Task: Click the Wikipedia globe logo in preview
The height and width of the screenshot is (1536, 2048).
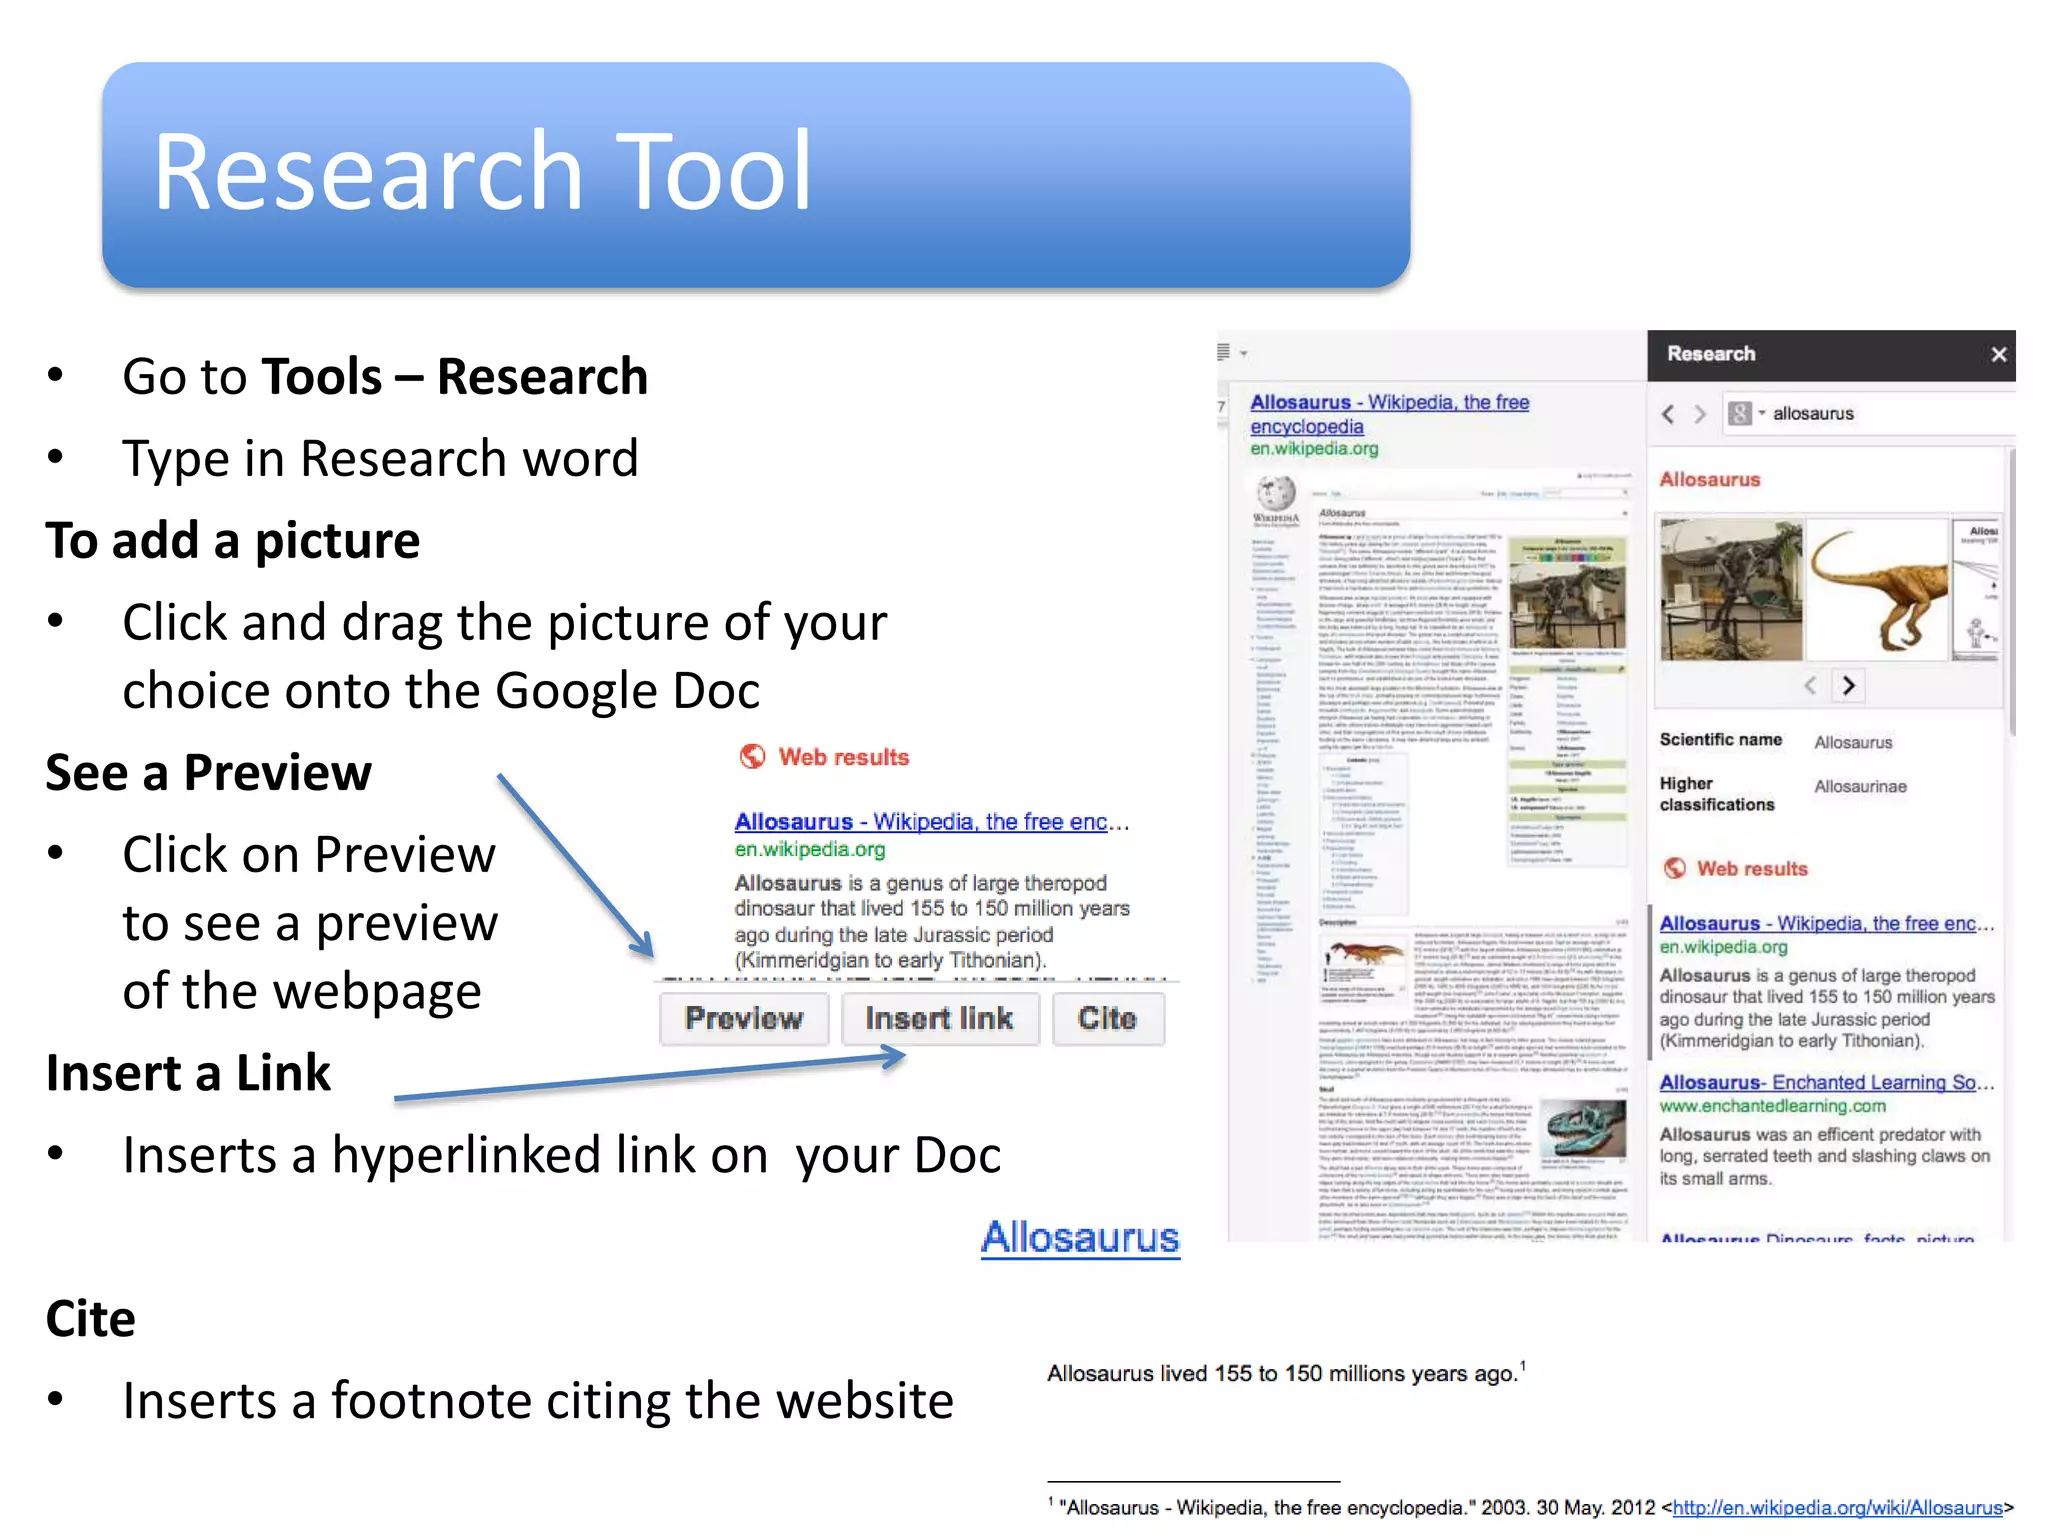Action: [x=1276, y=493]
